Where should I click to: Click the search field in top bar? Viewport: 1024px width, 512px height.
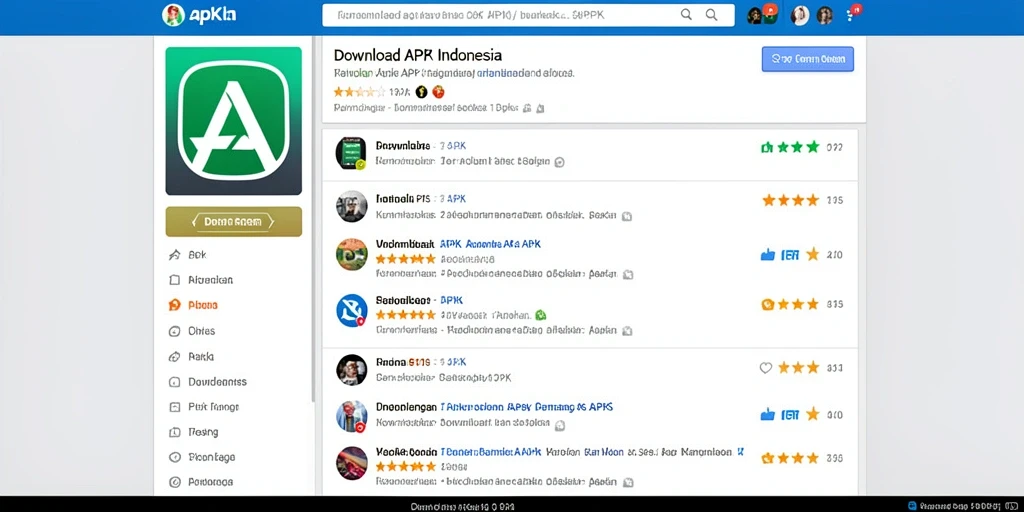click(x=528, y=15)
